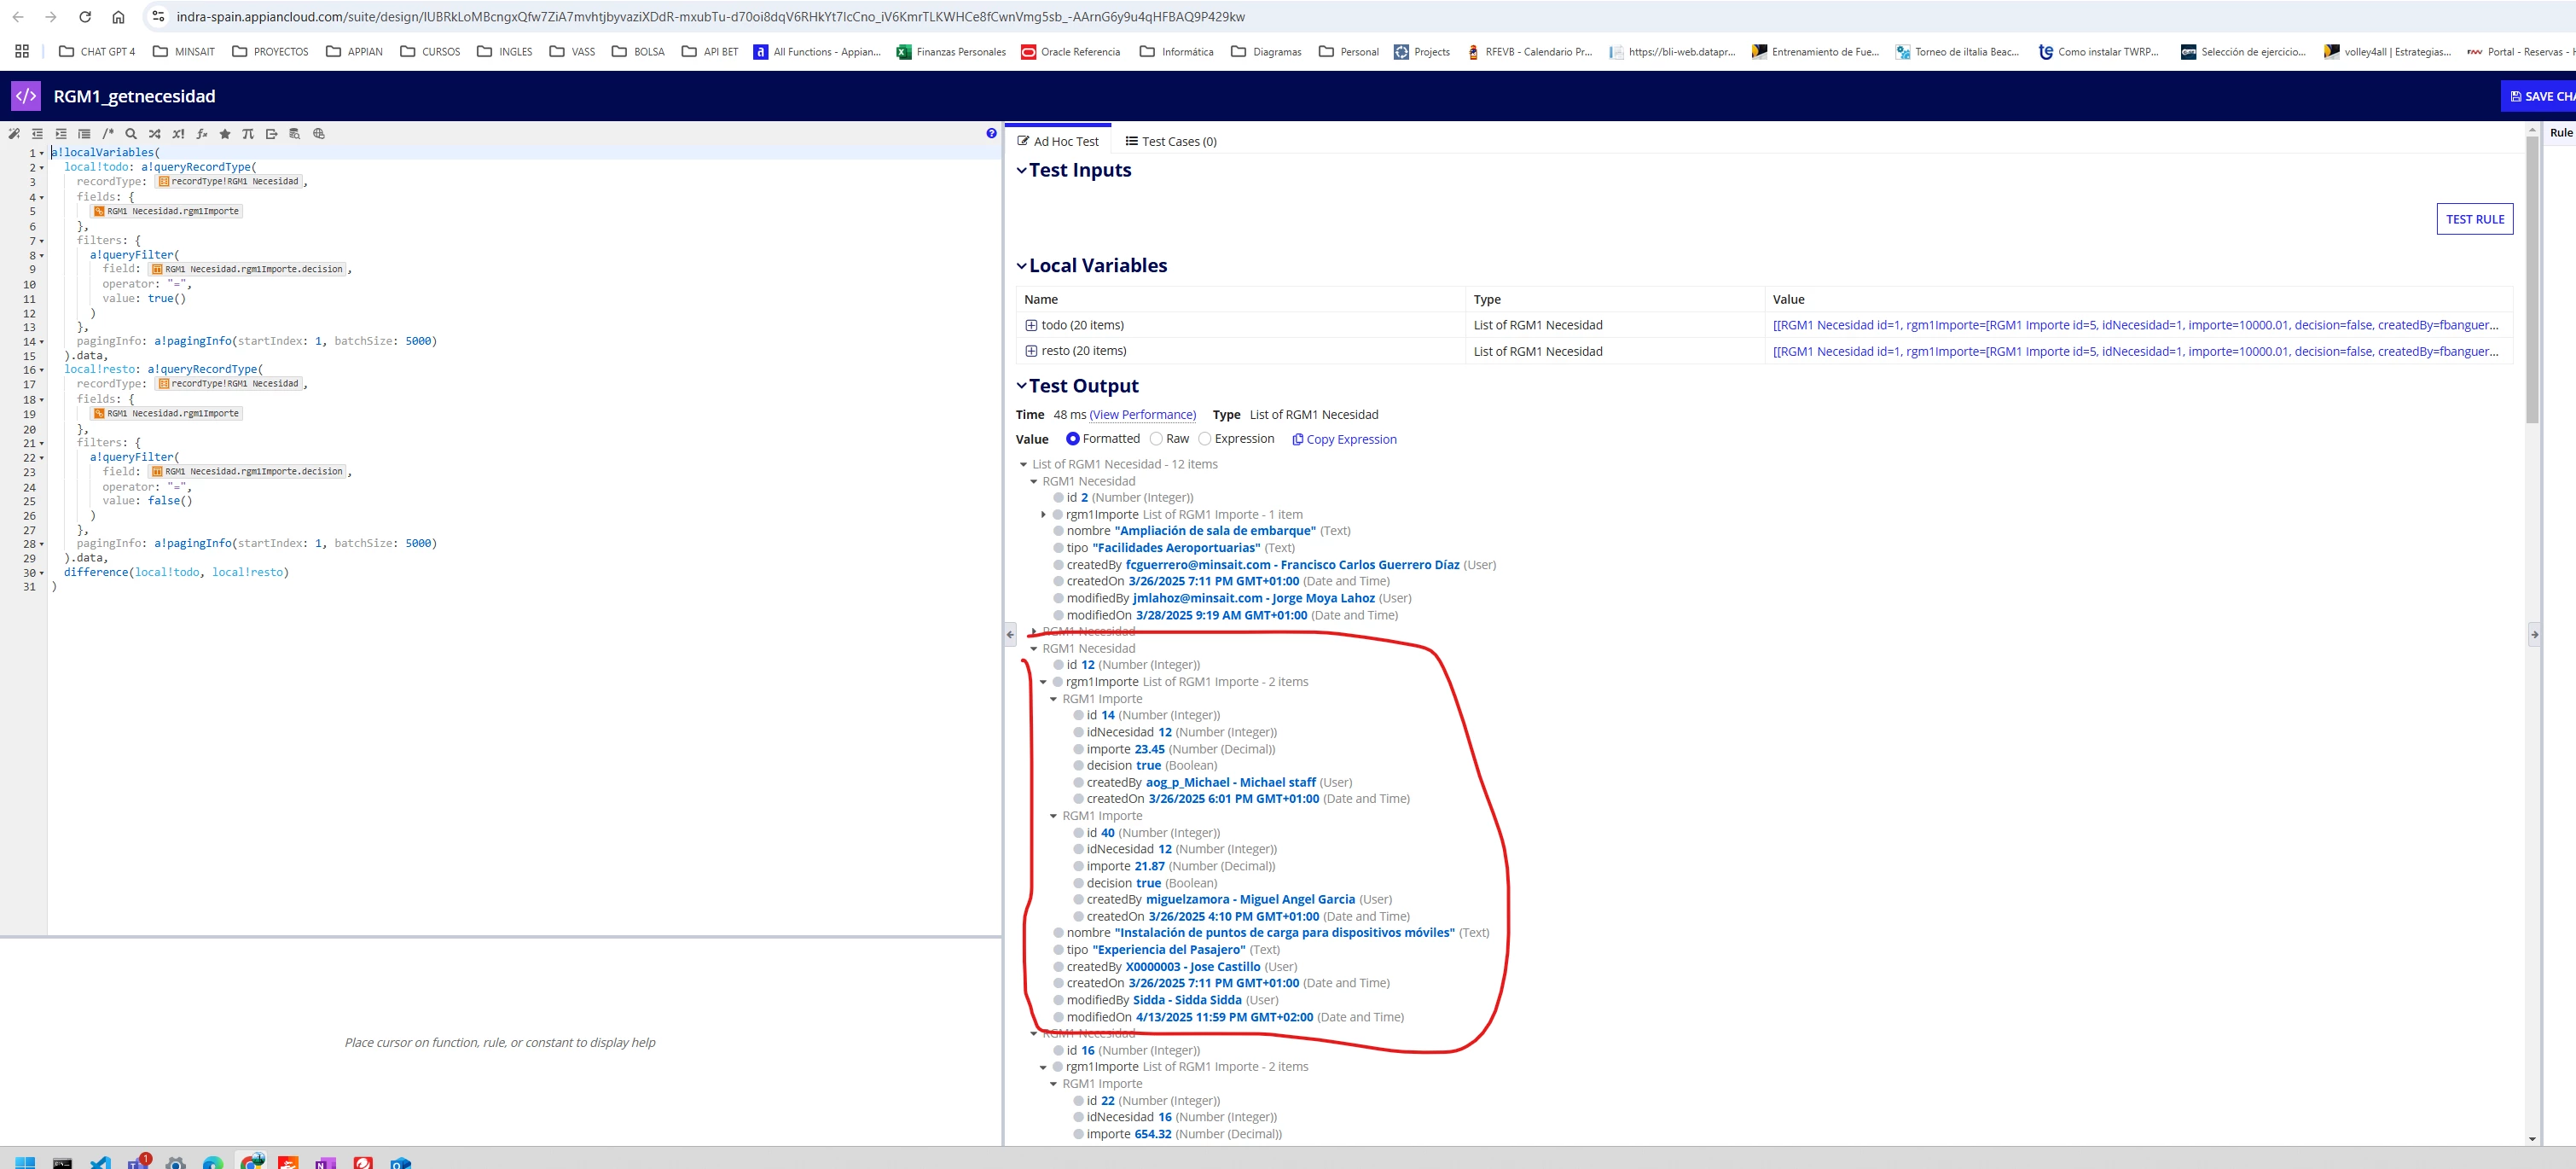
Task: Click the recordType!RGM1 Necesidad token on line 3
Action: click(230, 182)
